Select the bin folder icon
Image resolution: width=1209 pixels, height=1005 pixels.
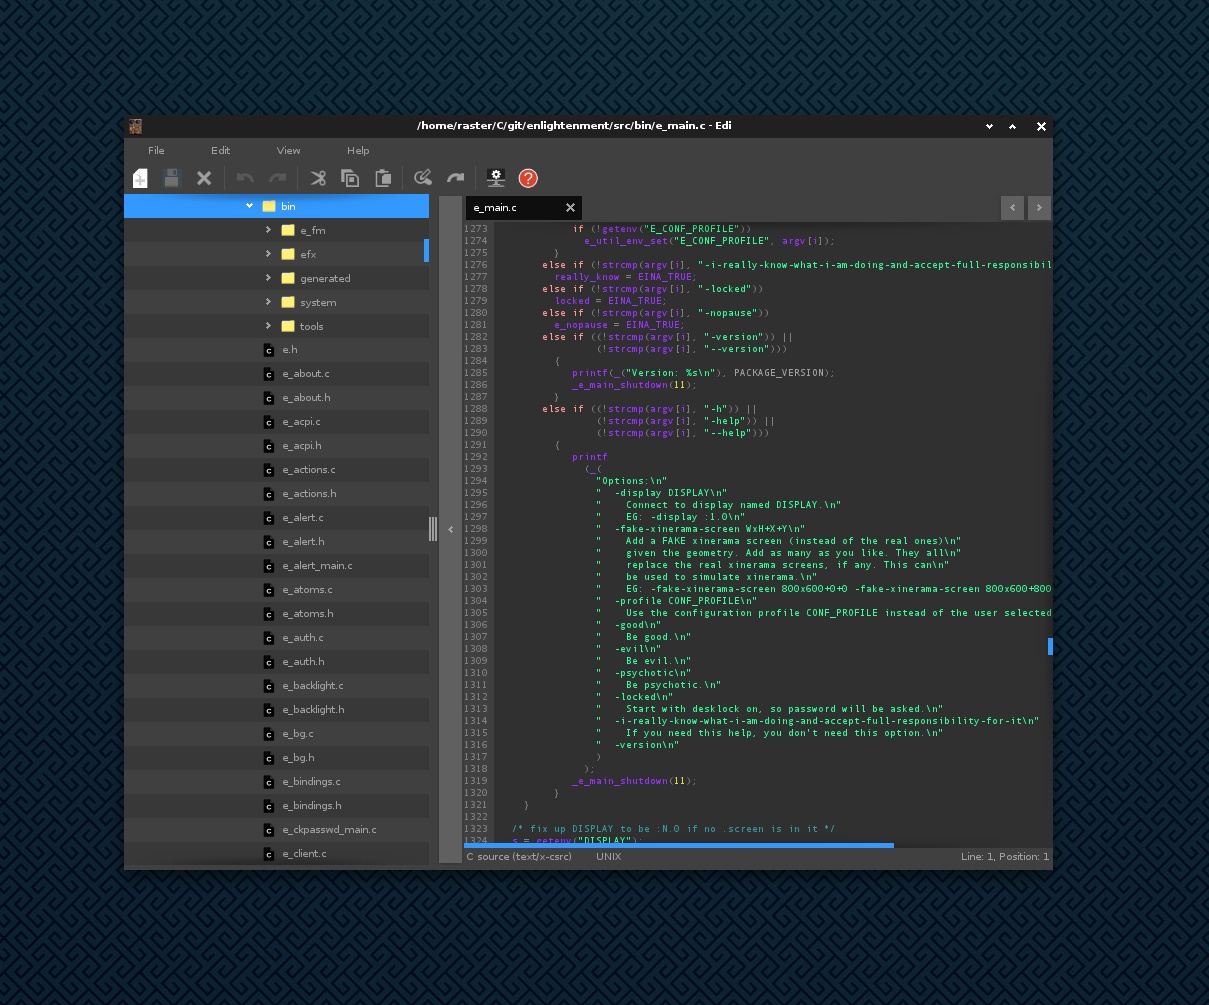tap(269, 206)
